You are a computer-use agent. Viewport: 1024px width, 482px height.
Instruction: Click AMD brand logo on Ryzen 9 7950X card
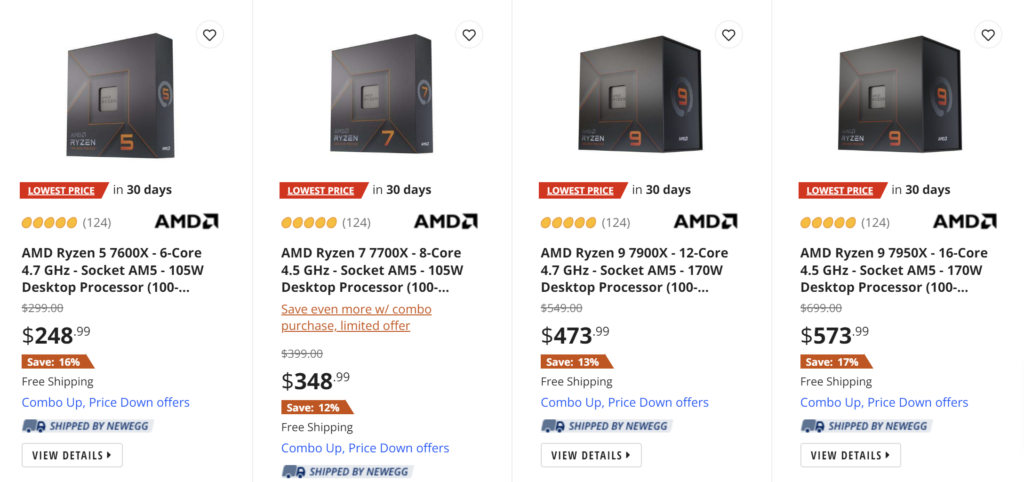(x=965, y=221)
